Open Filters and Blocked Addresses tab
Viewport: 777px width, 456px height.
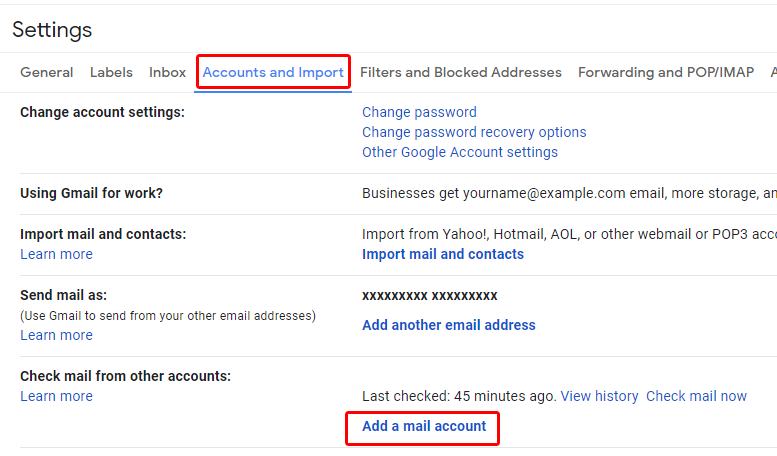(460, 72)
